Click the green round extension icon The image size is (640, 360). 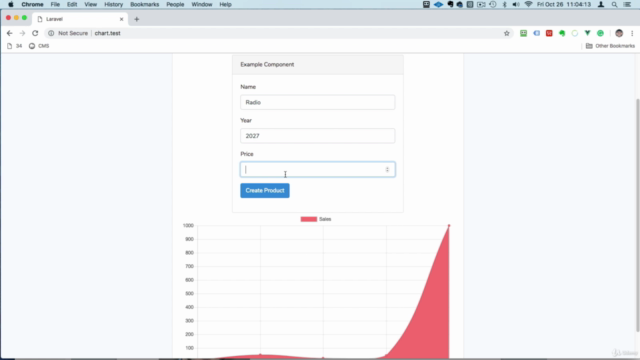coord(600,33)
